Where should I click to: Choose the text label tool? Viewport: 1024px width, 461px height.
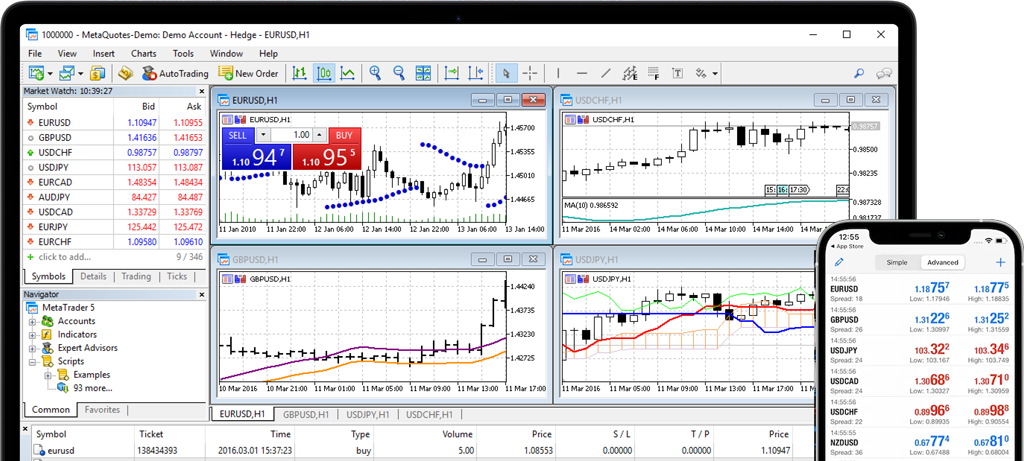coord(678,73)
